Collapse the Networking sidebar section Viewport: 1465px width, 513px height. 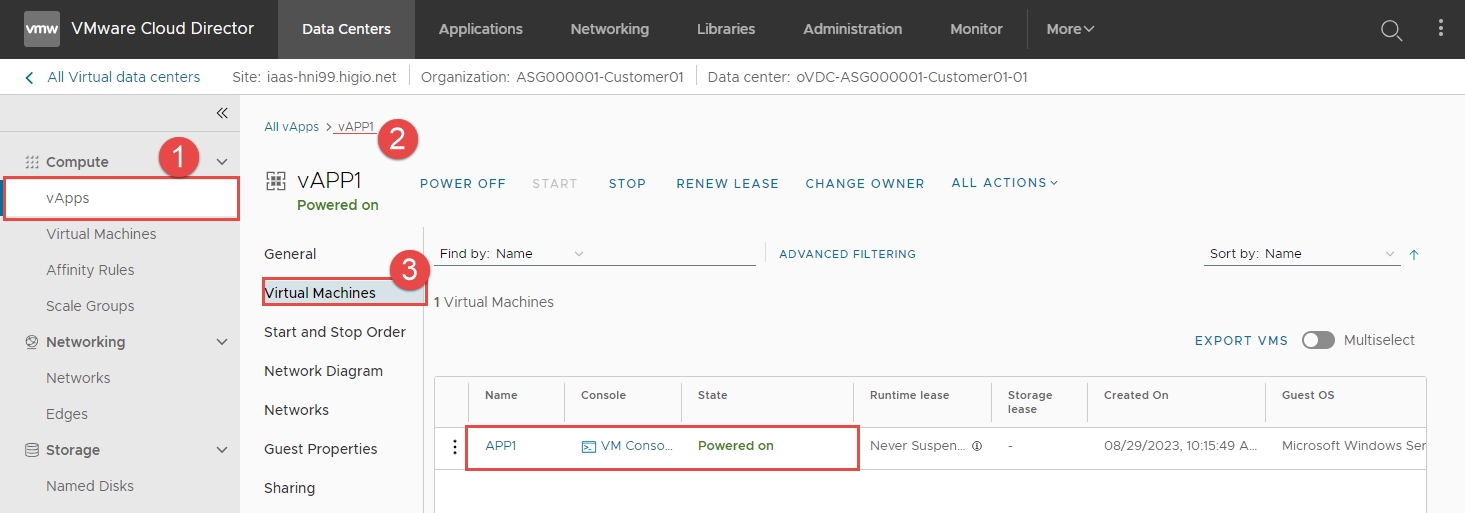tap(222, 342)
